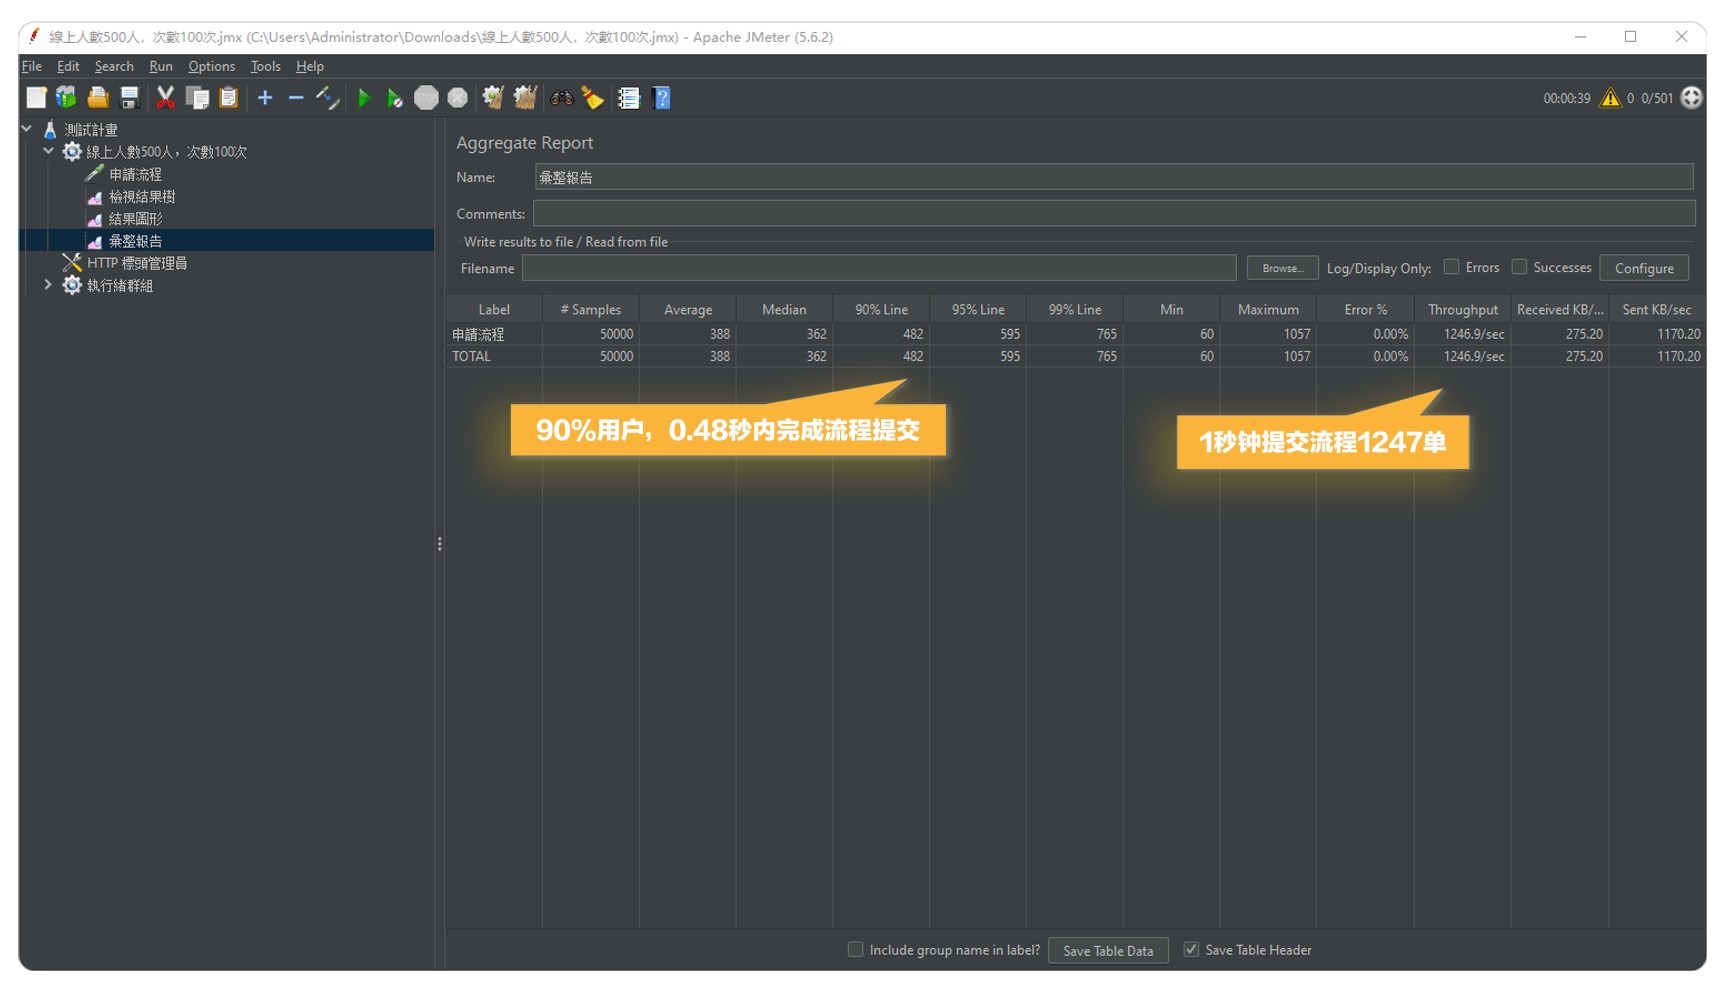Expand all nodes with plus icon
1727x987 pixels.
click(x=265, y=98)
